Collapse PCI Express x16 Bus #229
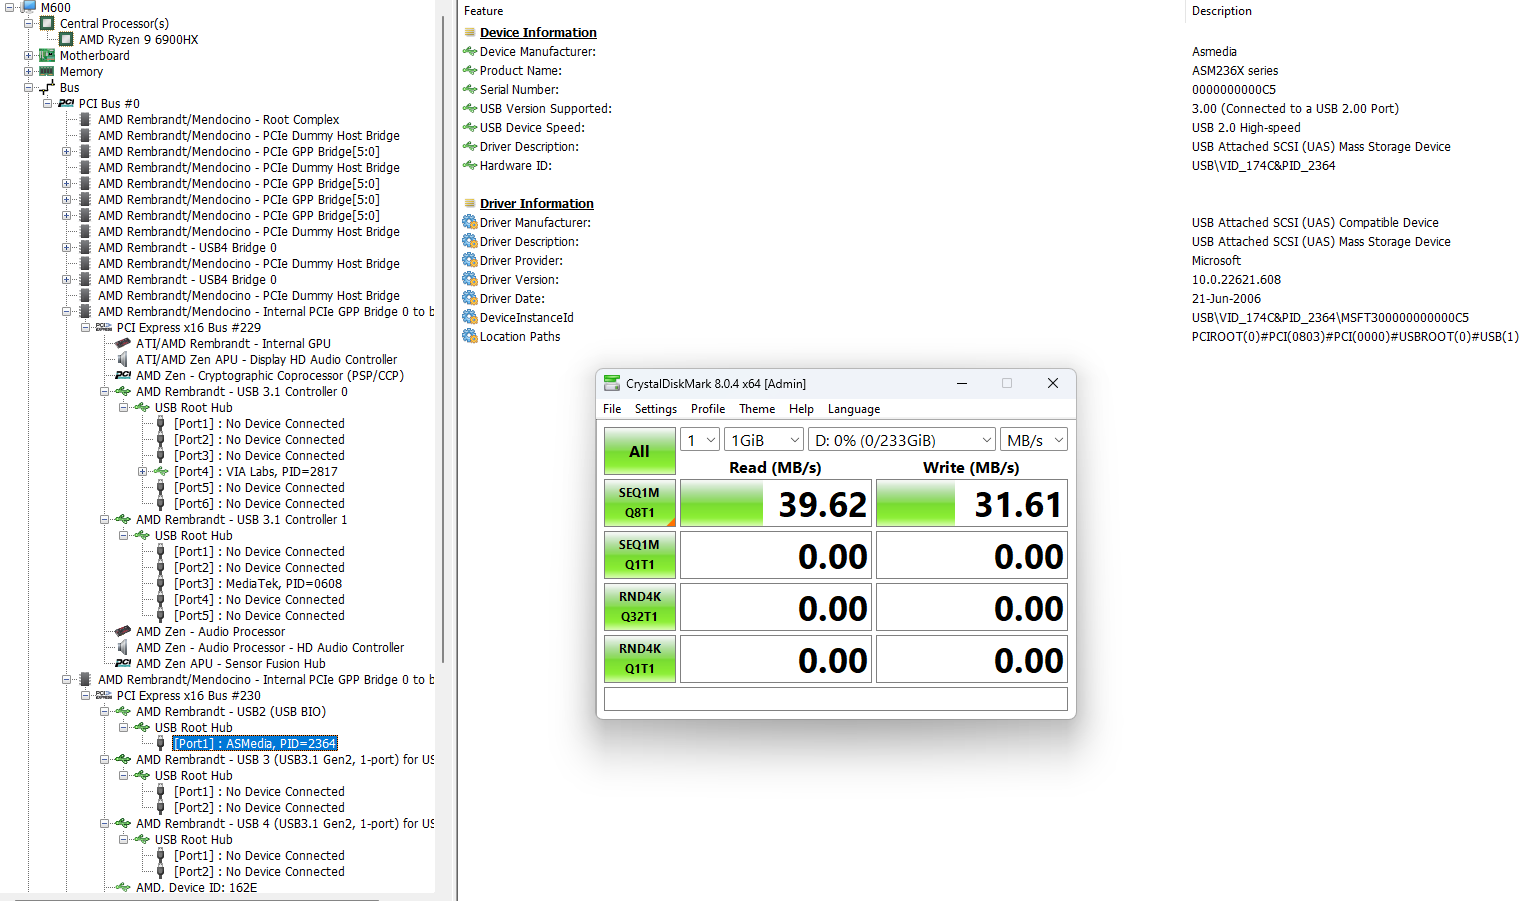1537x901 pixels. tap(85, 327)
